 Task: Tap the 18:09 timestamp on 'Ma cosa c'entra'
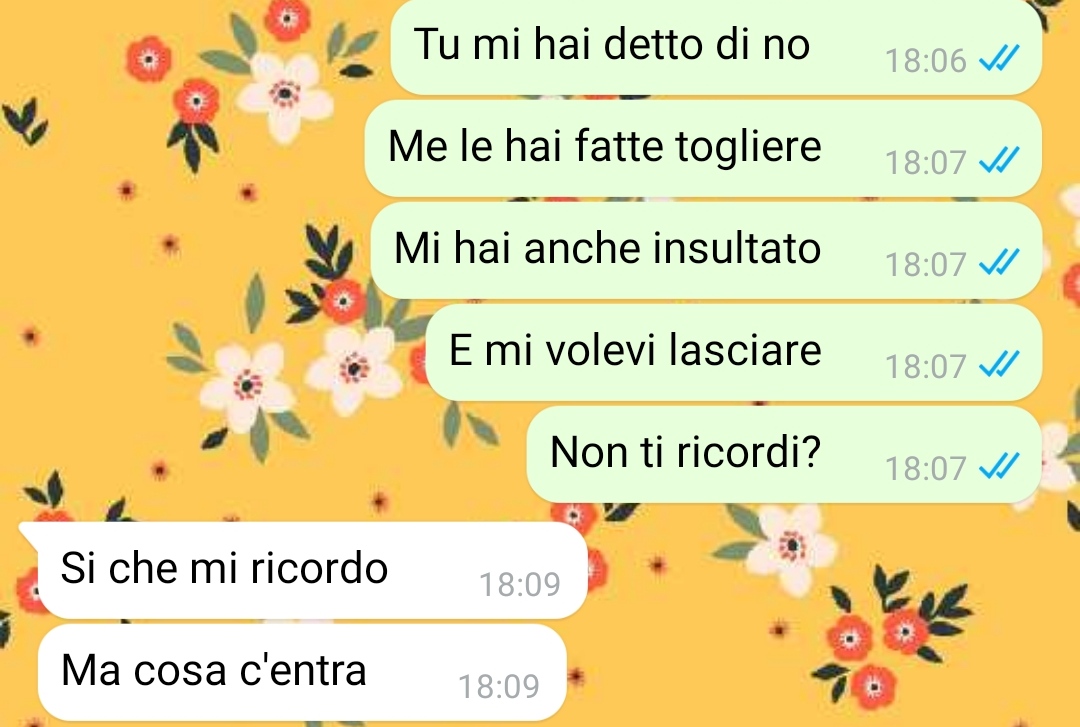499,686
